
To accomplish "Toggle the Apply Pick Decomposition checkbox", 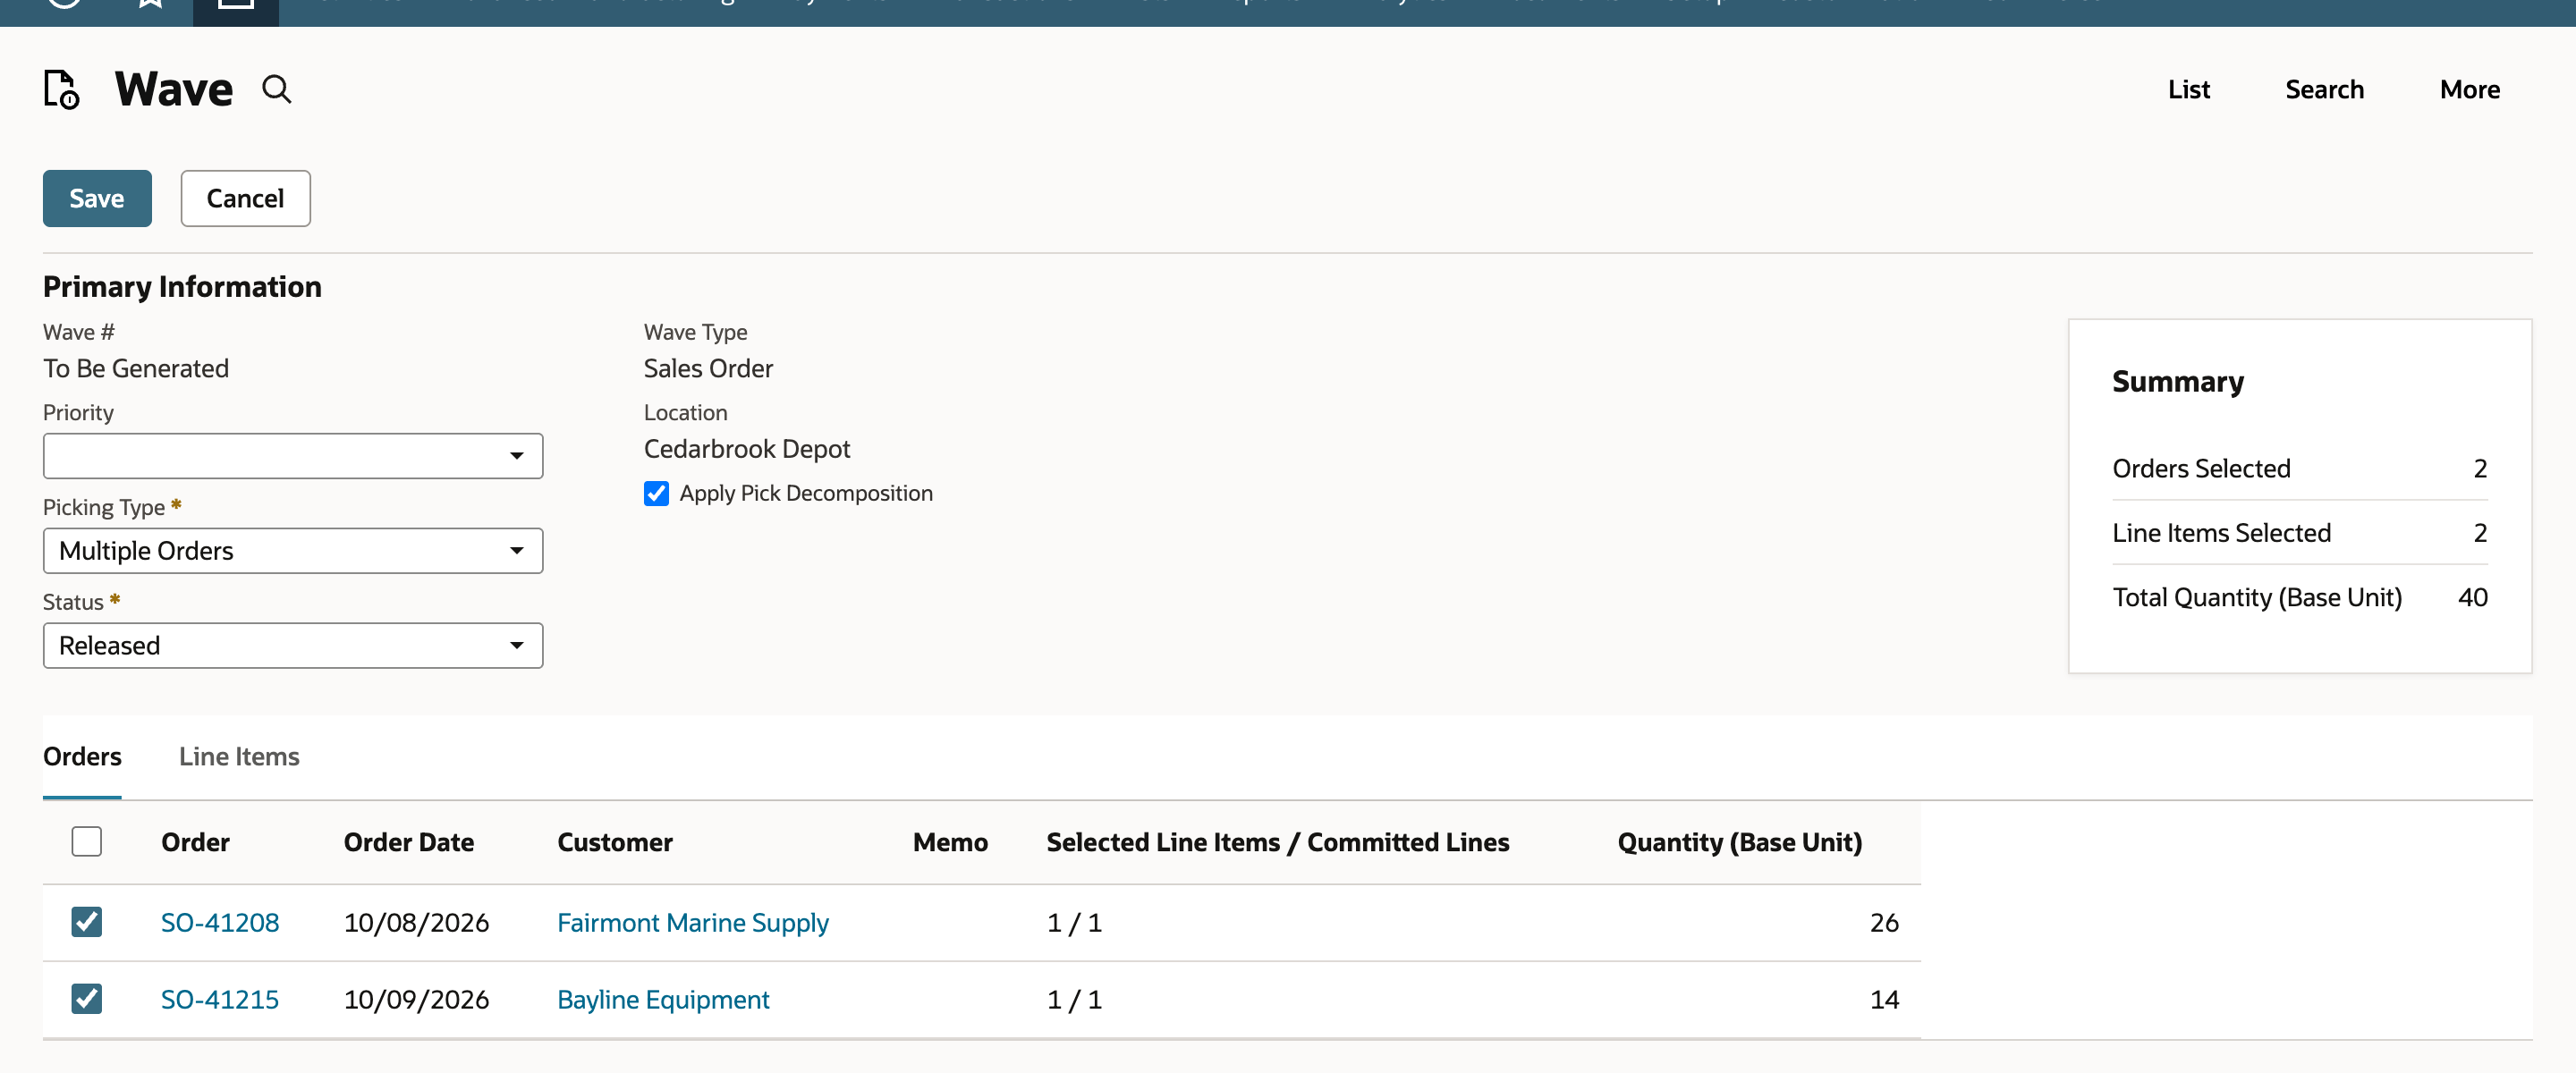I will [x=656, y=493].
